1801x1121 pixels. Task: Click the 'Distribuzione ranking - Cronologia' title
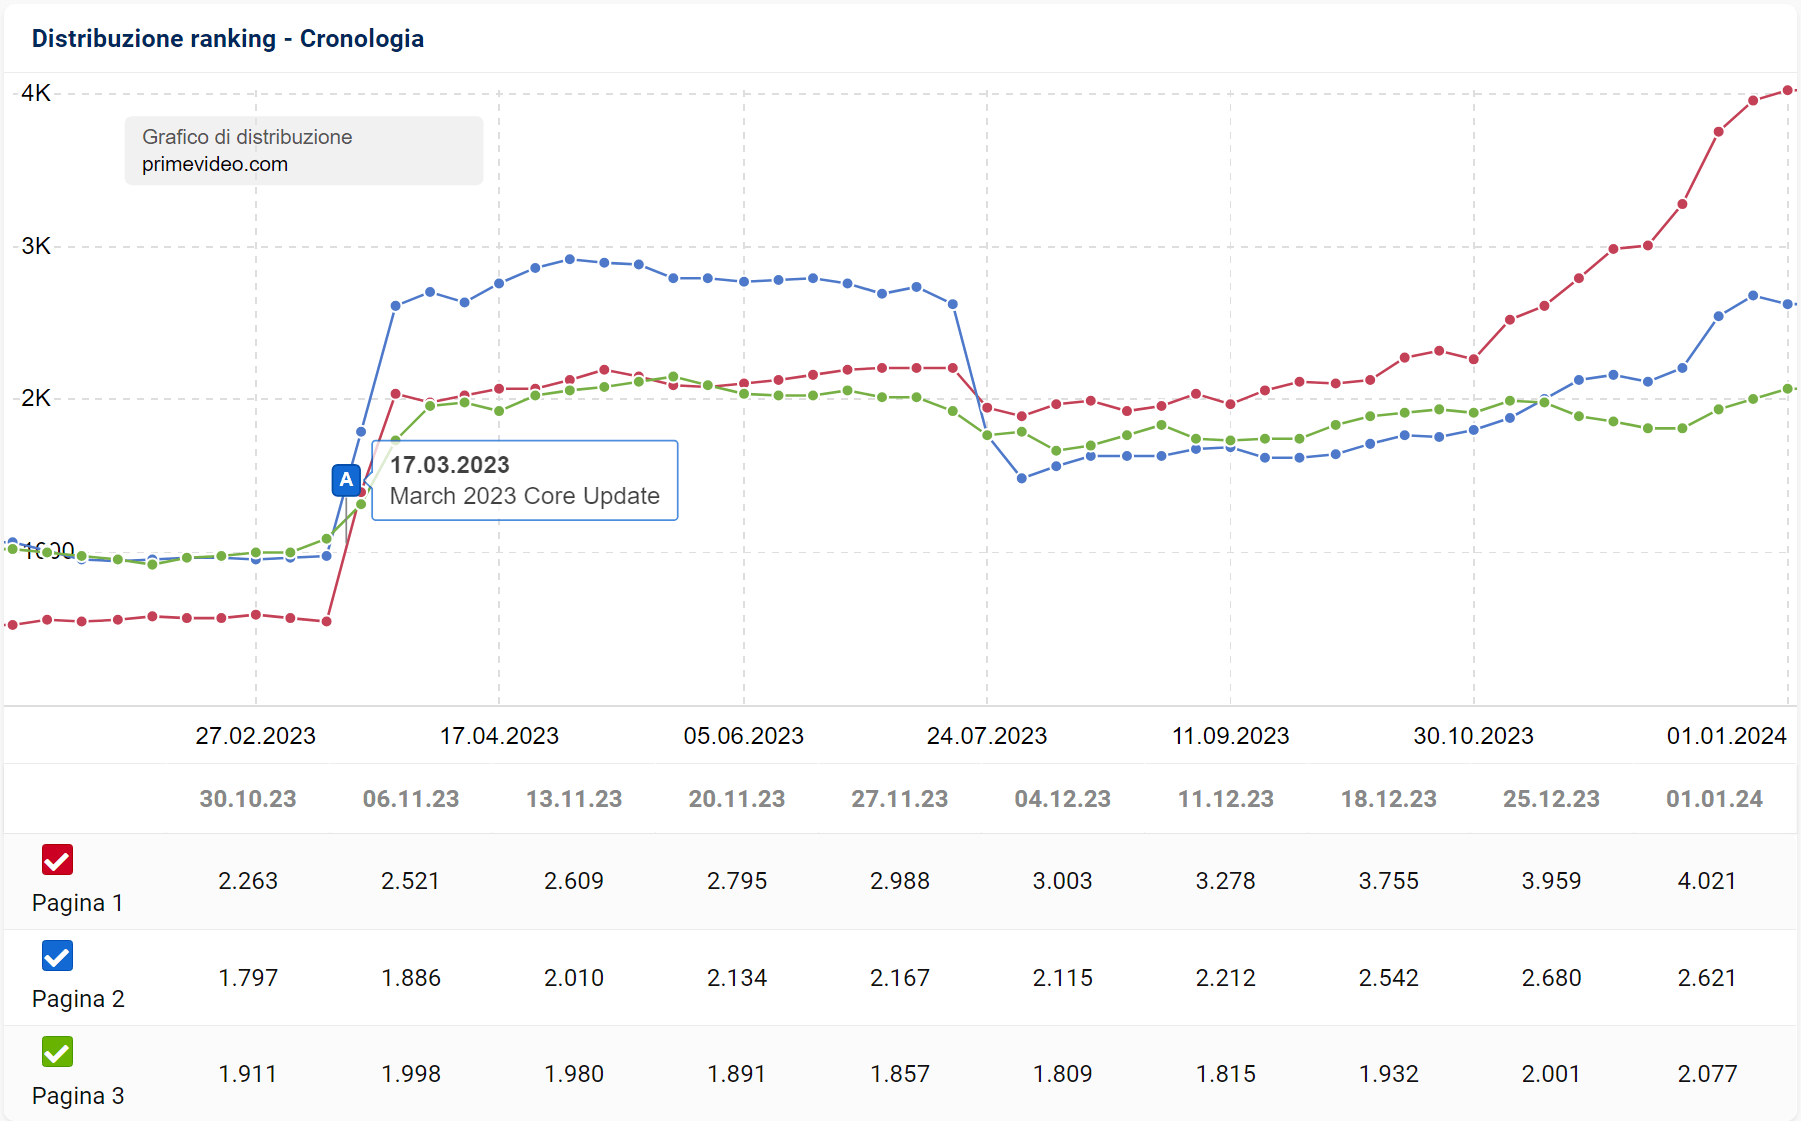coord(228,38)
